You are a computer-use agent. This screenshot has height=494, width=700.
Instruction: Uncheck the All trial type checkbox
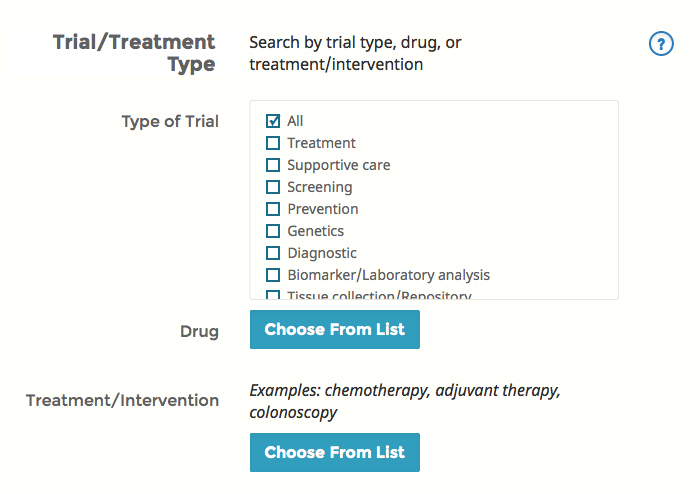tap(273, 121)
